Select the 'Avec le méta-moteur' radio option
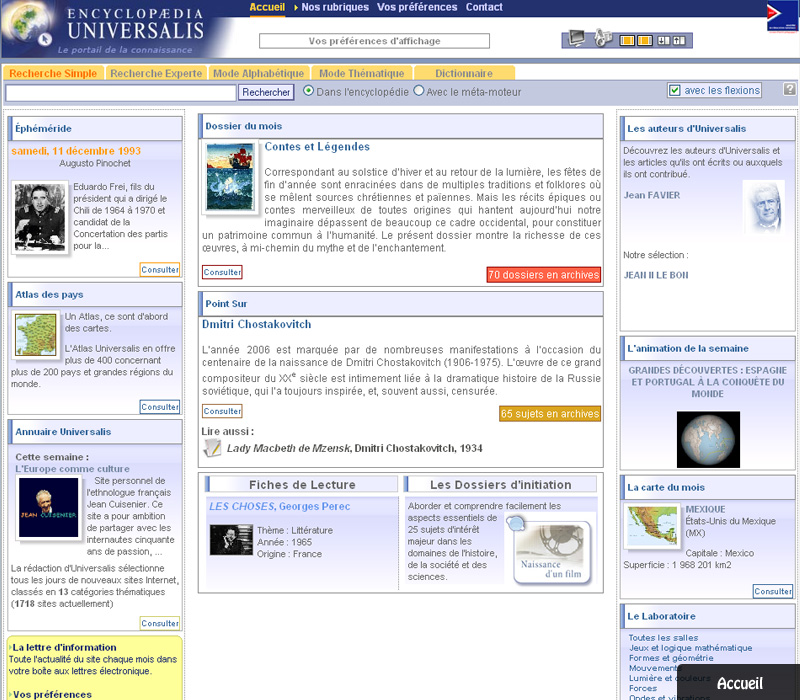 (x=419, y=91)
